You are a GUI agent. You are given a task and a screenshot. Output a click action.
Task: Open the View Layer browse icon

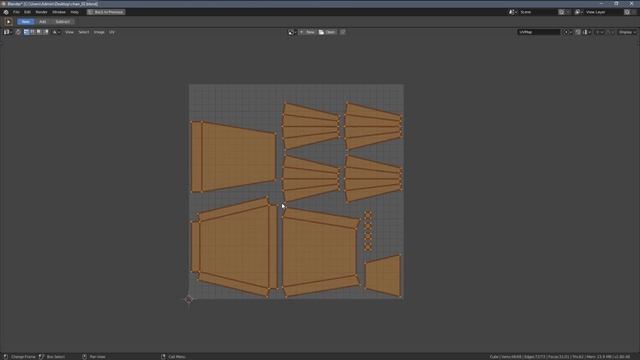click(x=578, y=12)
